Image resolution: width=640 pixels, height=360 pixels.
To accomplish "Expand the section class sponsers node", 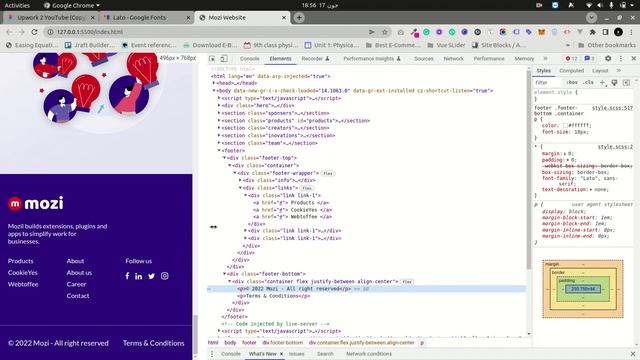I will (219, 113).
